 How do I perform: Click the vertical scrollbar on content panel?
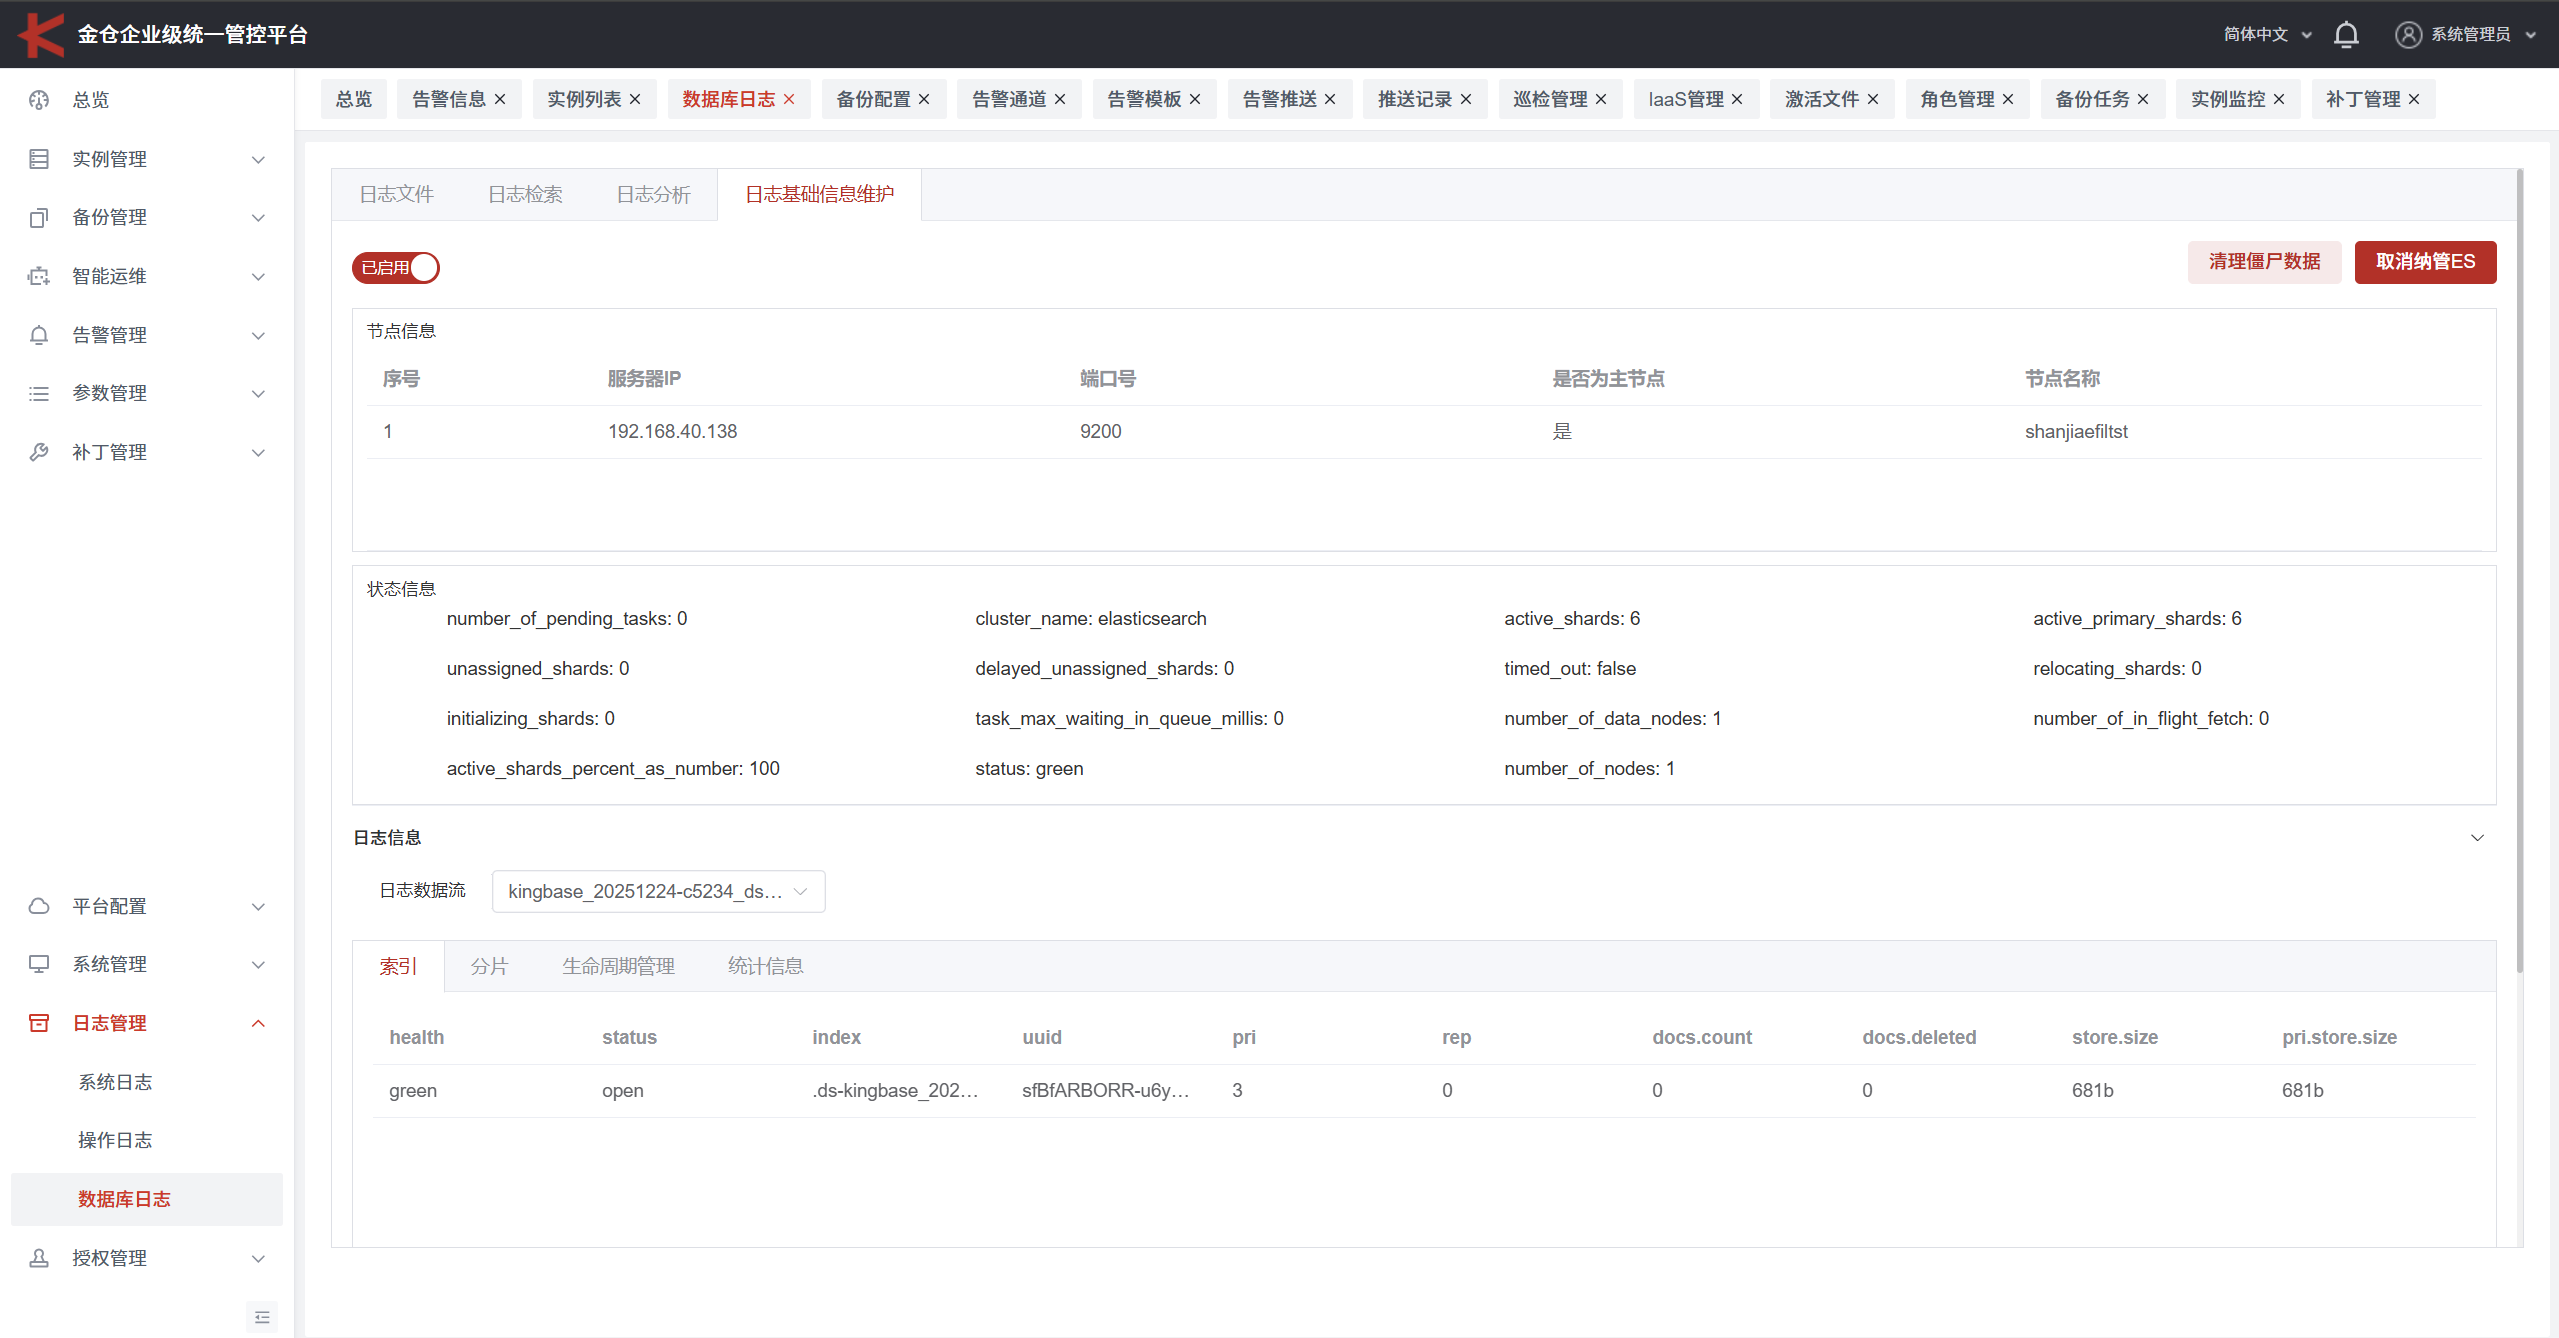click(x=2519, y=570)
